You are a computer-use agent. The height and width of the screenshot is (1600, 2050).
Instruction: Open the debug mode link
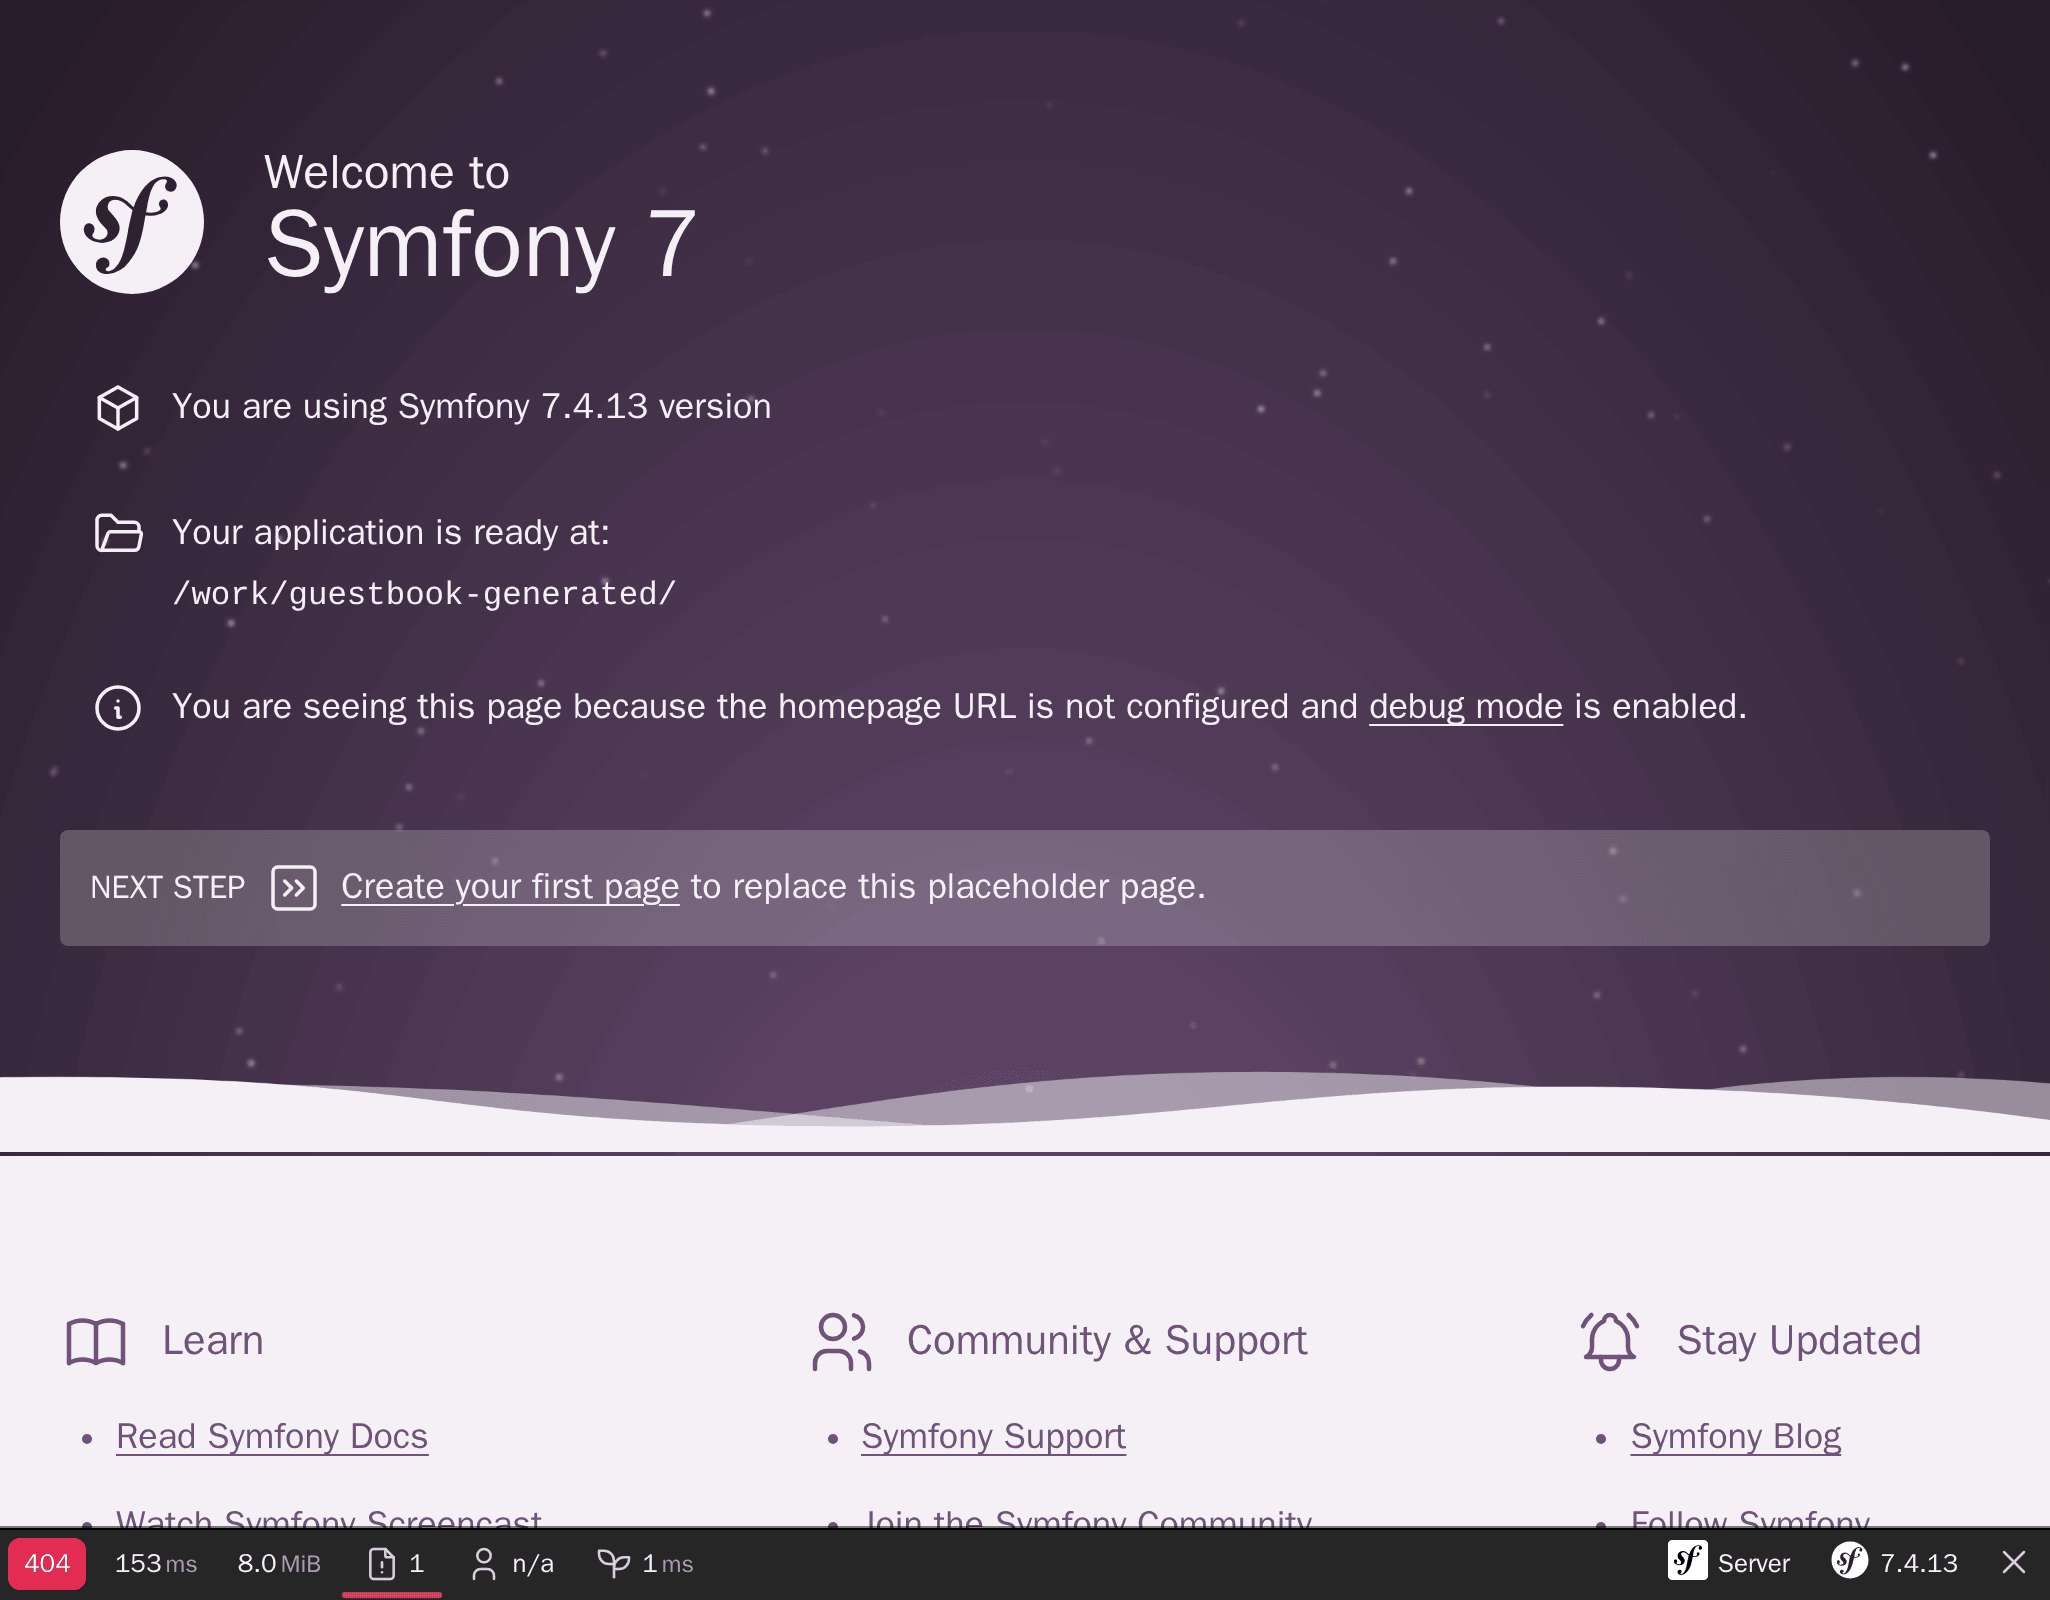[x=1466, y=707]
